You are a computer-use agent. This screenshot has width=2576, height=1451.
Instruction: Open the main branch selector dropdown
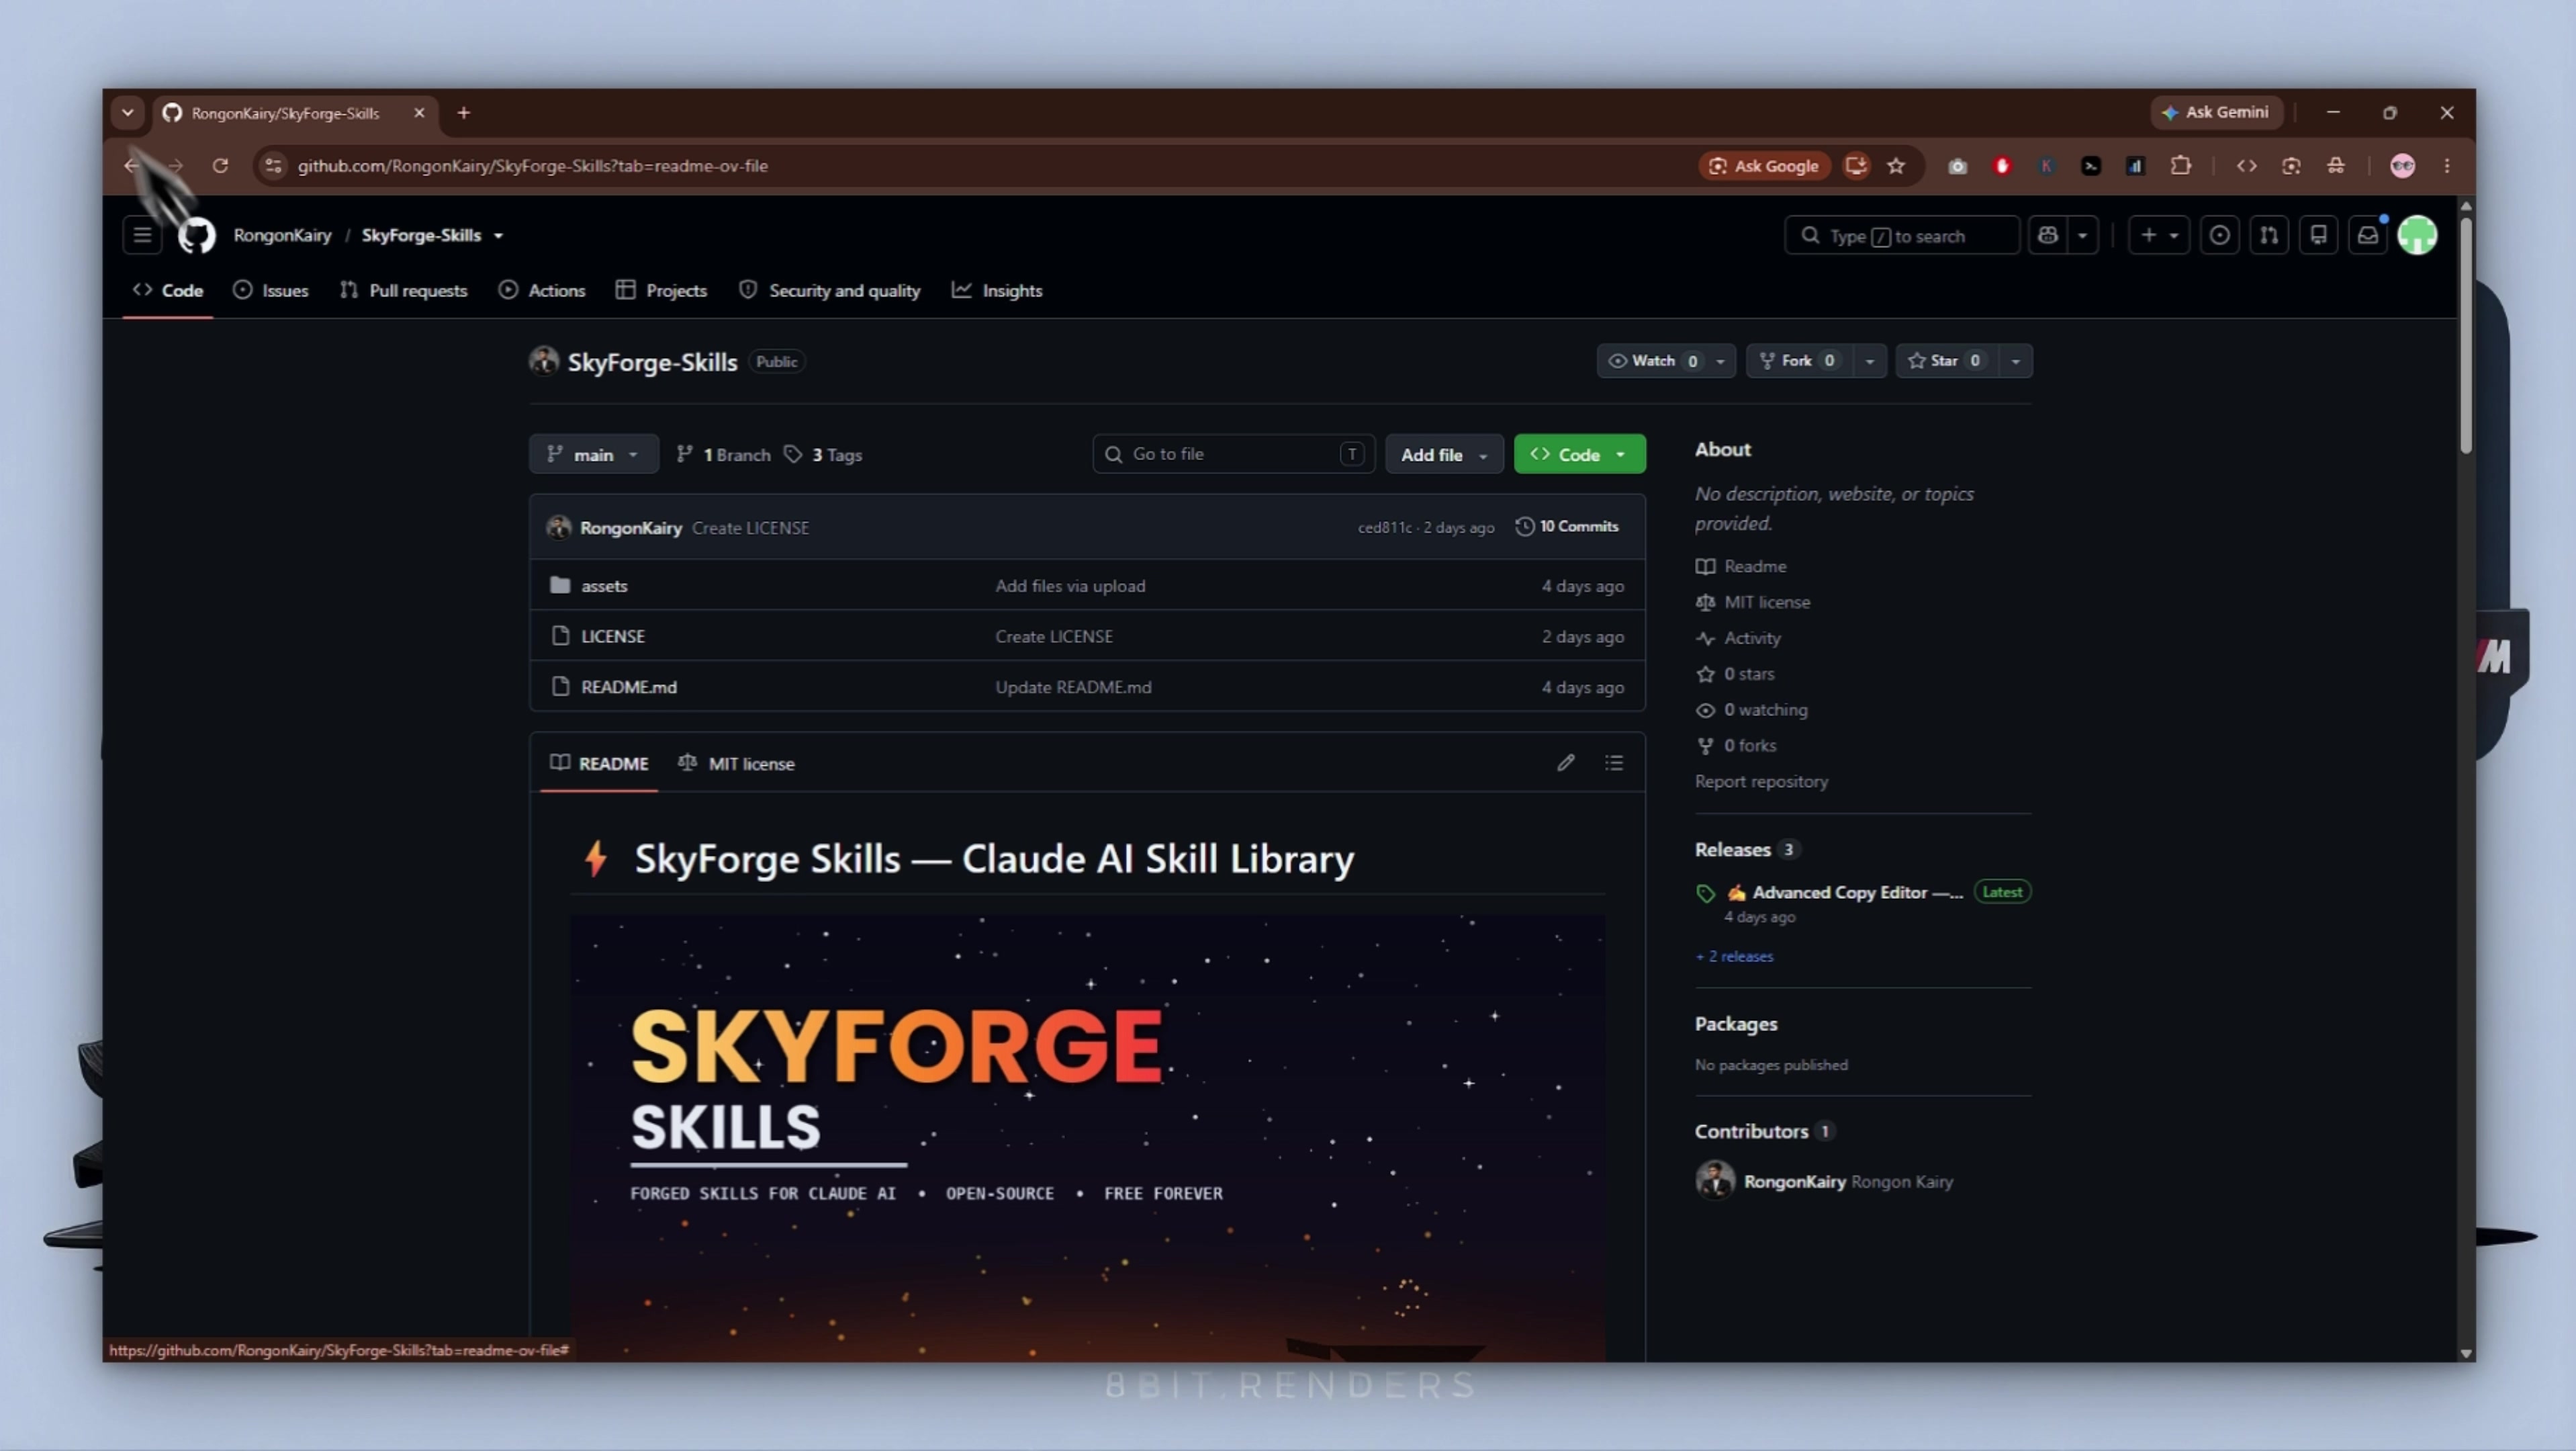pos(594,454)
